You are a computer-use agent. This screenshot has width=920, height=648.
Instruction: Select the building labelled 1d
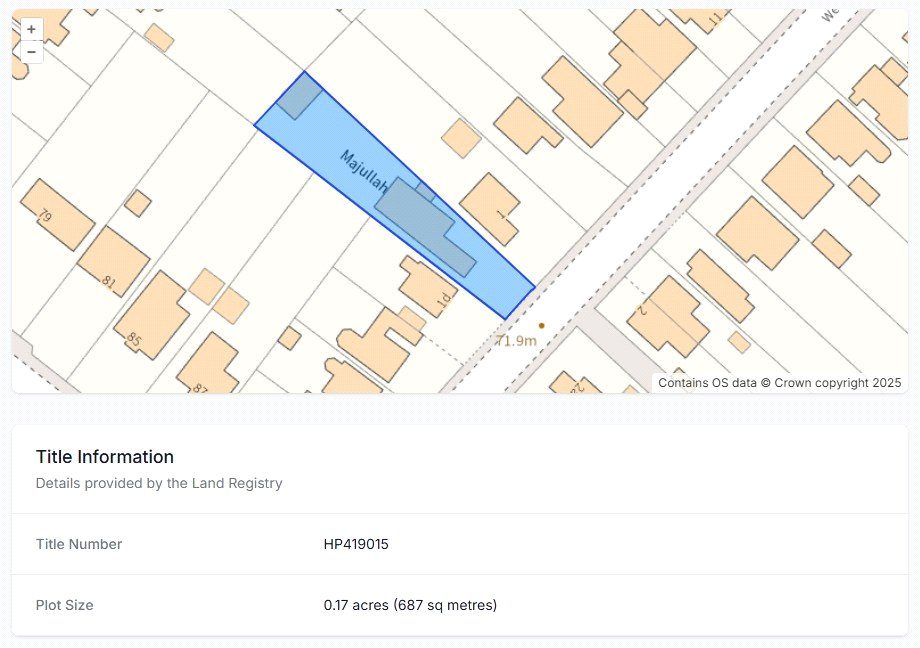(428, 287)
